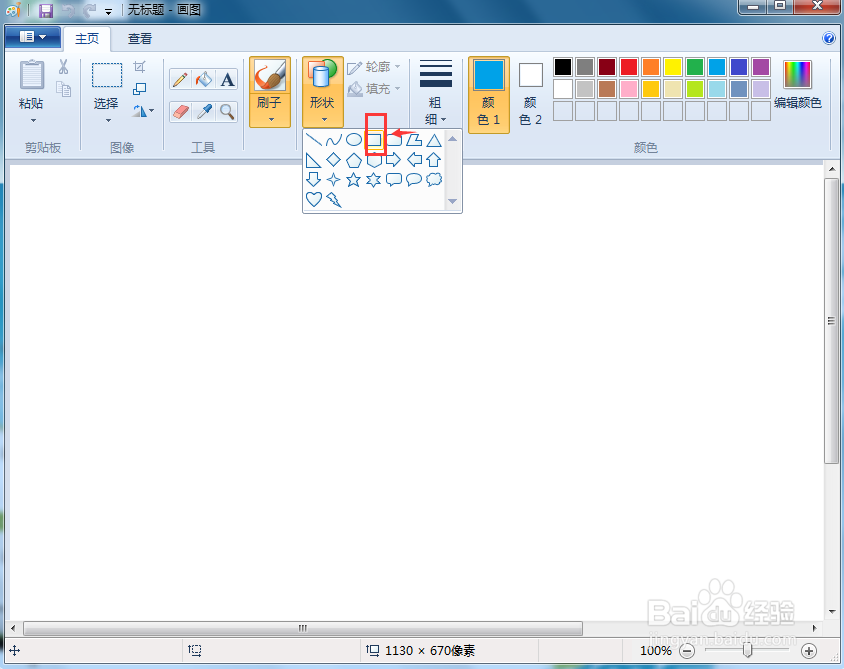Choose the Diamond shape
This screenshot has height=669, width=844.
(333, 160)
